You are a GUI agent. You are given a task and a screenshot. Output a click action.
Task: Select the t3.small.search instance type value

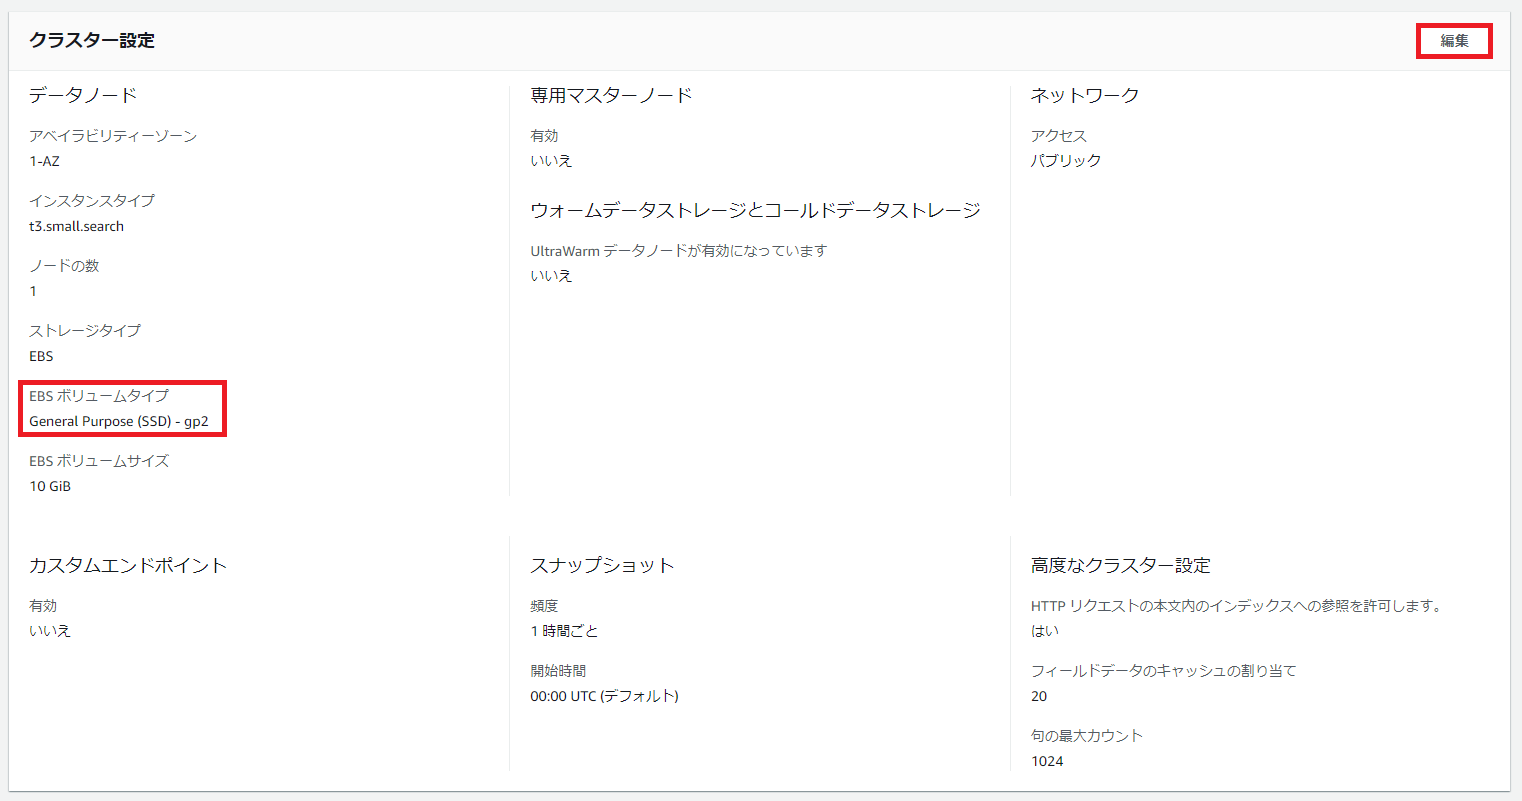coord(77,226)
